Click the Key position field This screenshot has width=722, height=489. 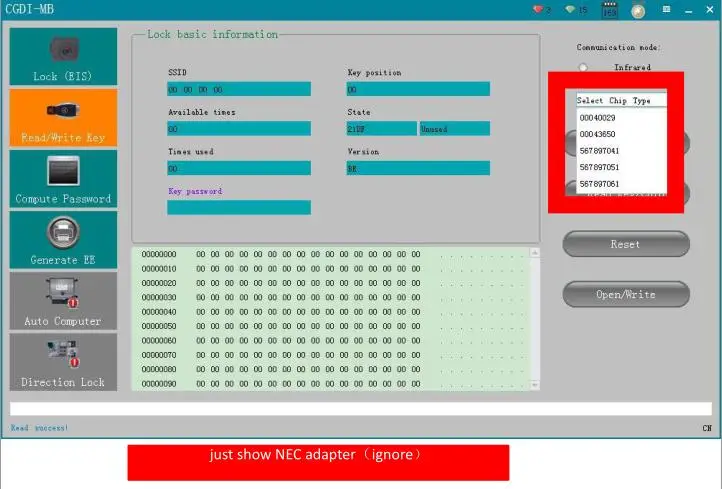pos(418,89)
